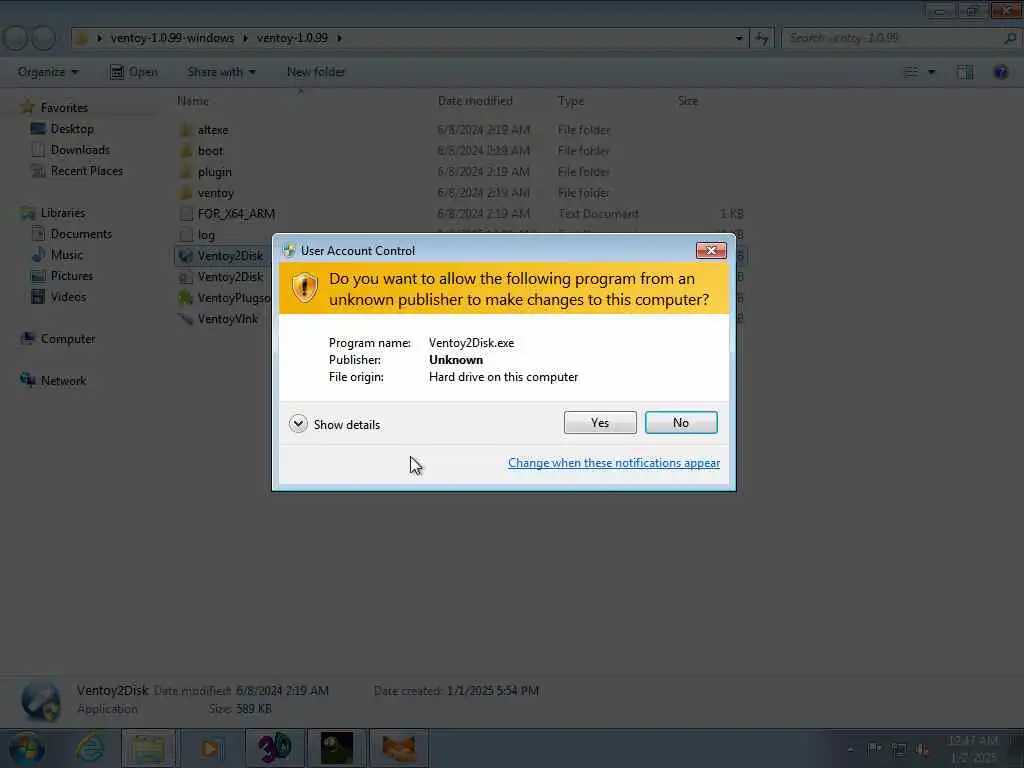Open Explorer help icon

pos(1000,72)
